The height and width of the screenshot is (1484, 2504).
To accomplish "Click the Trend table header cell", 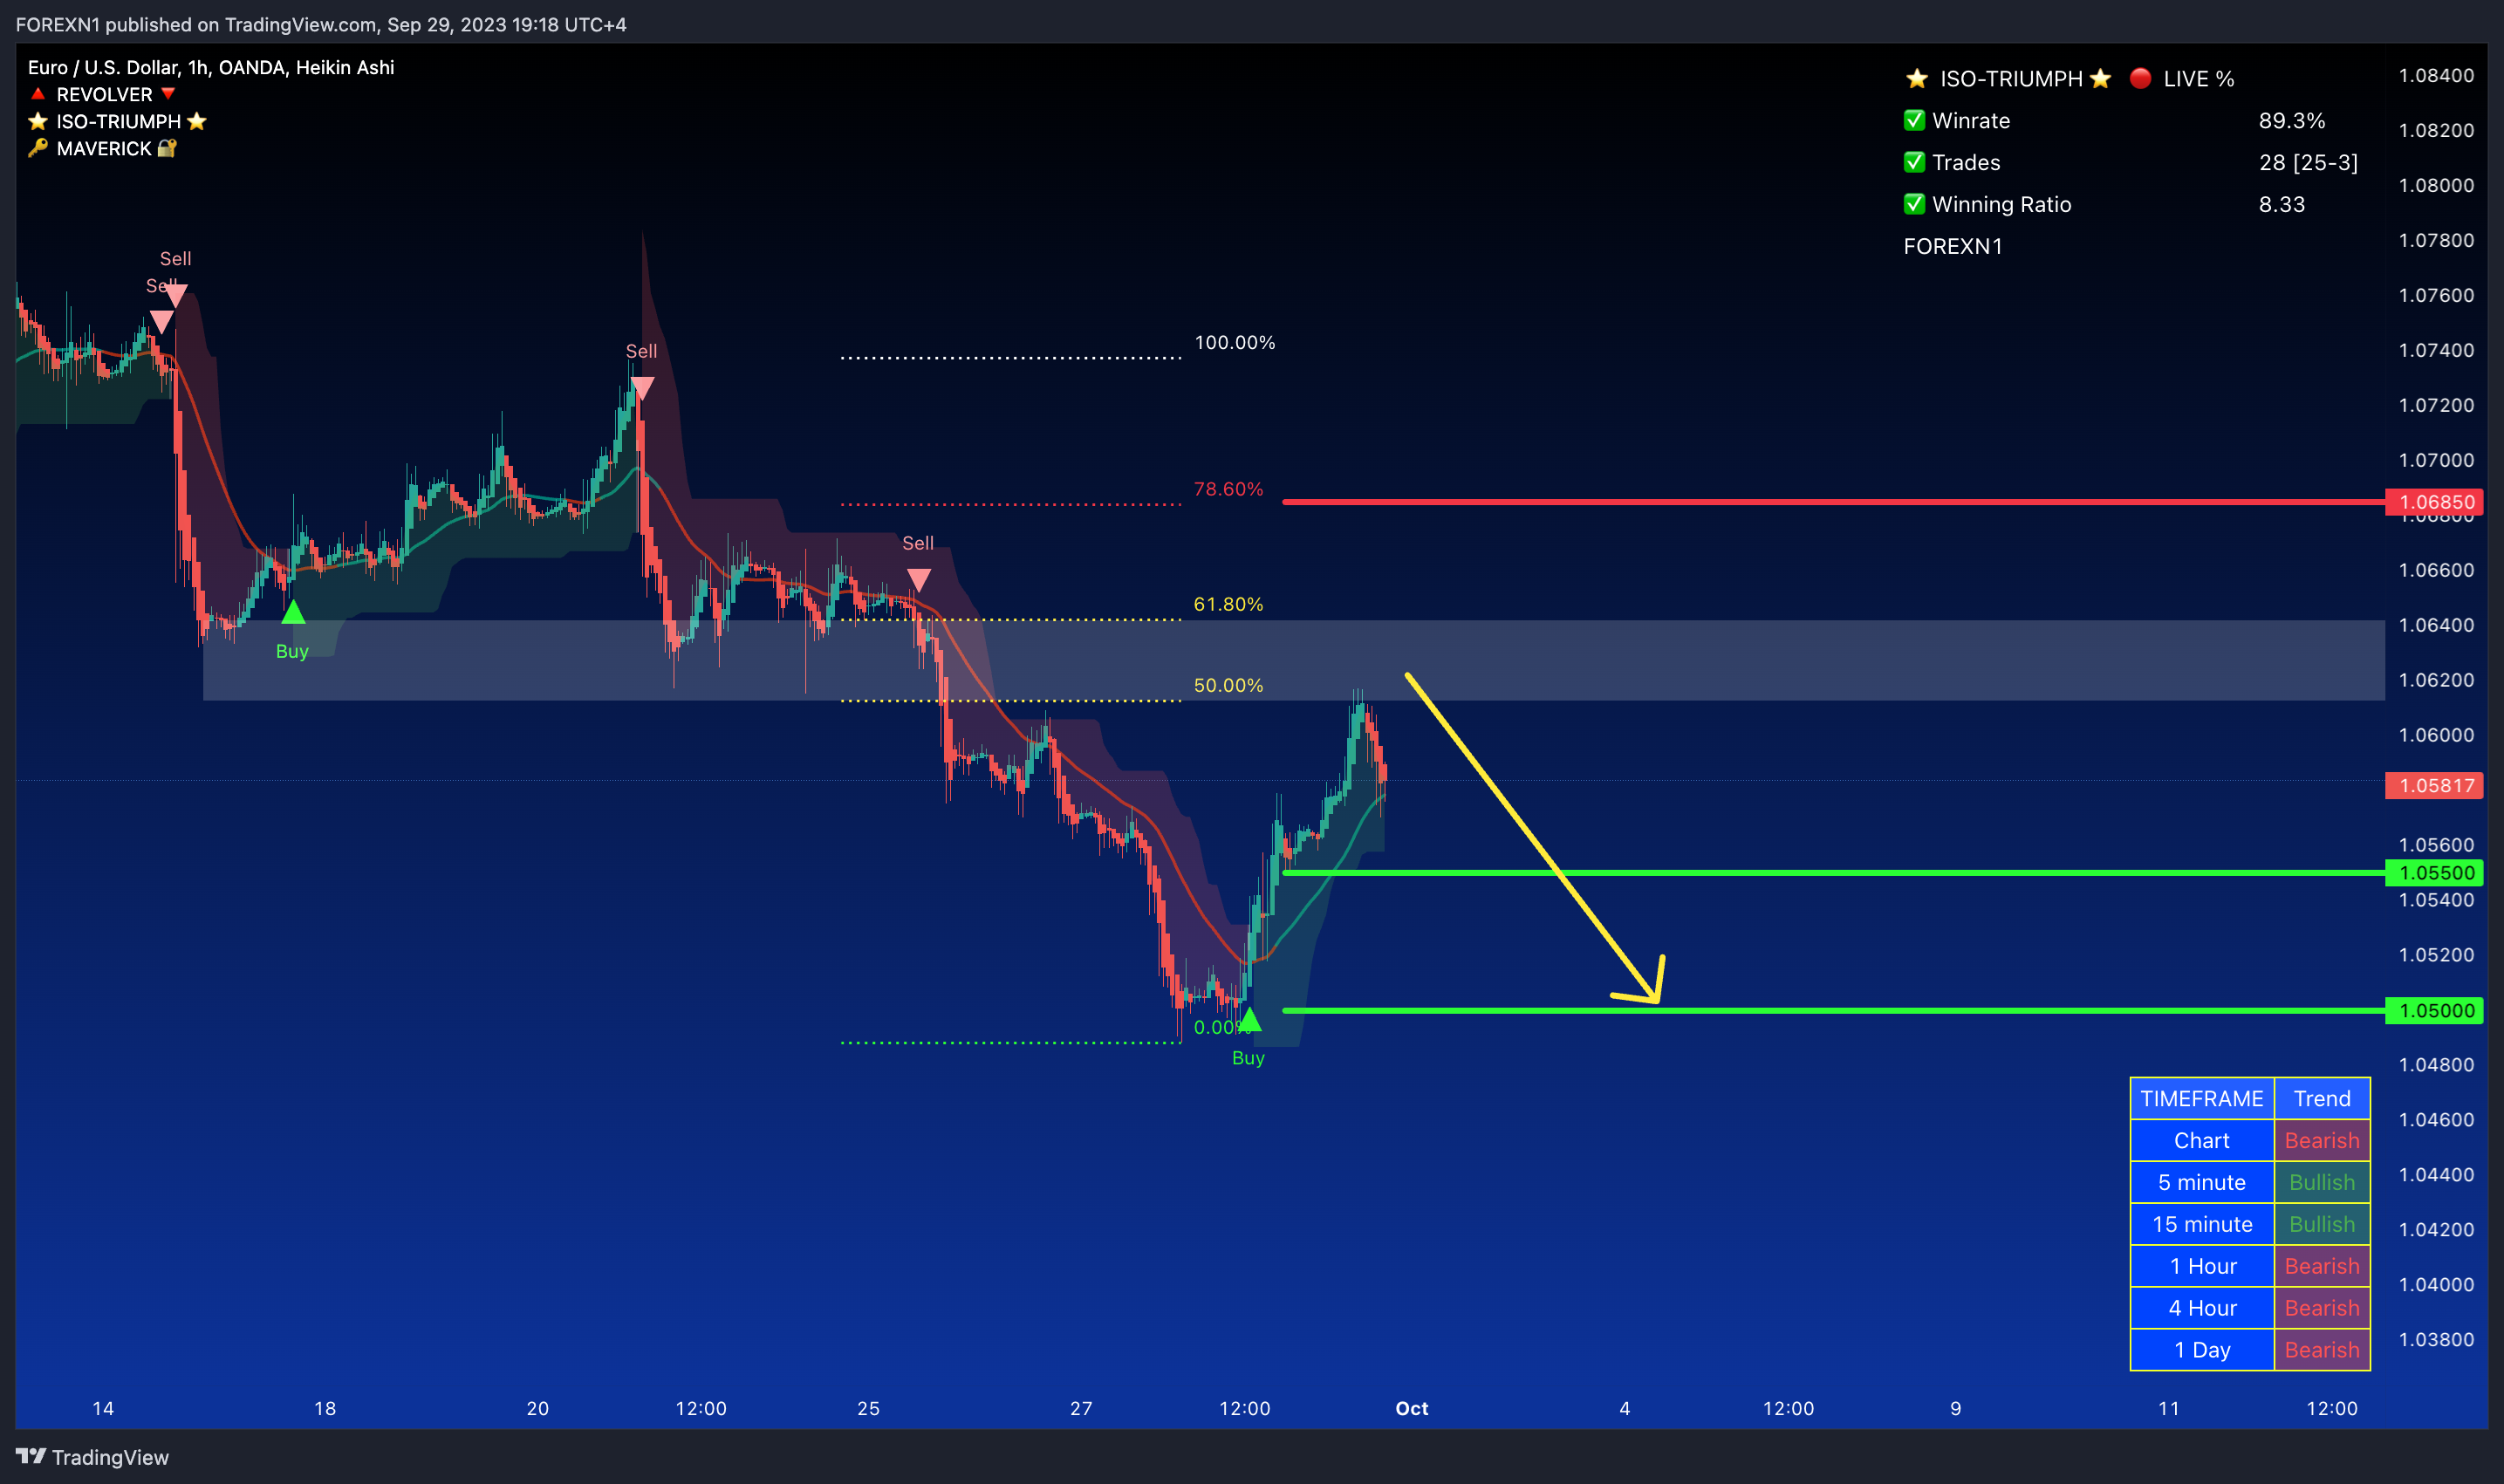I will coord(2322,1099).
